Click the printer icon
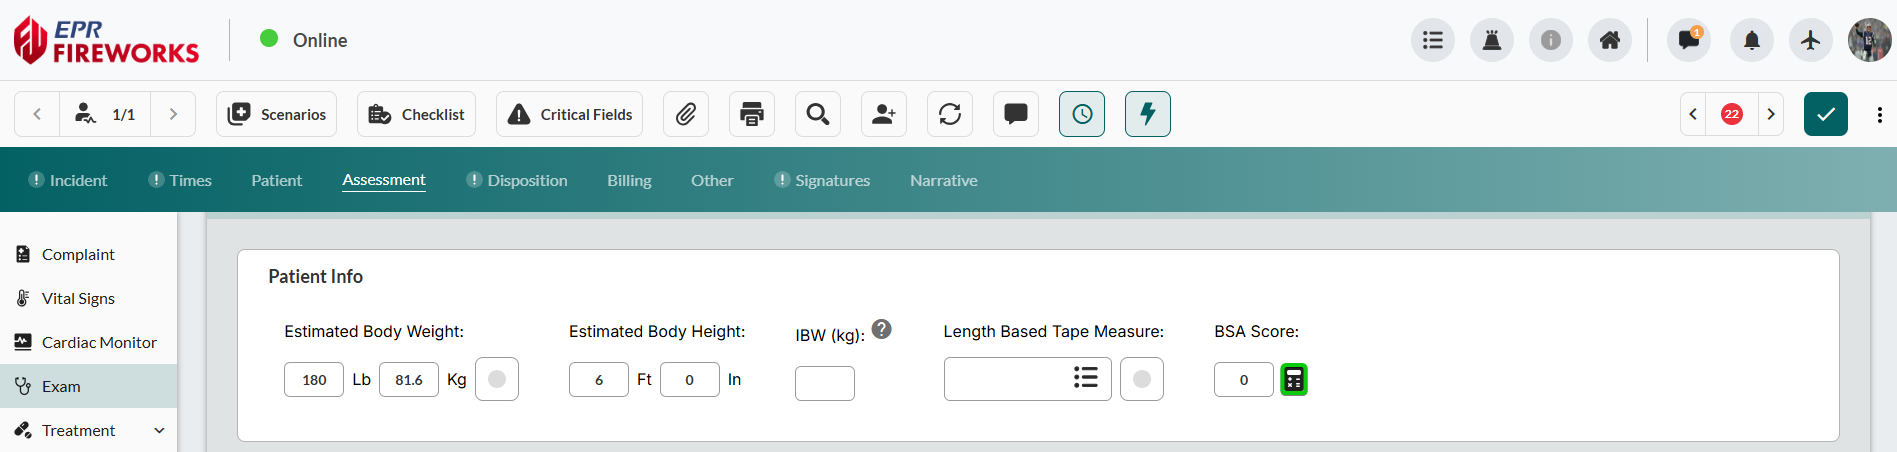Viewport: 1897px width, 452px height. [752, 114]
